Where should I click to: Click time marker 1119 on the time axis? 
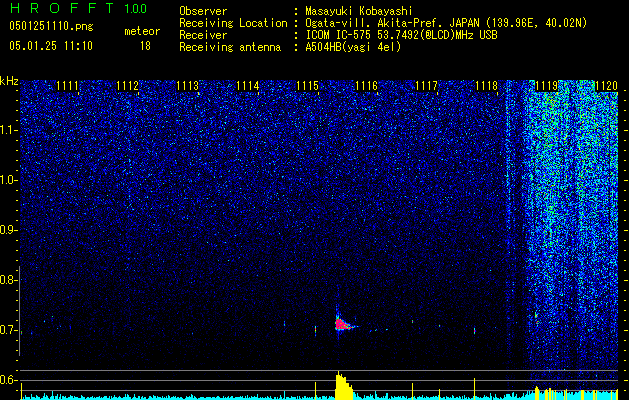[546, 86]
